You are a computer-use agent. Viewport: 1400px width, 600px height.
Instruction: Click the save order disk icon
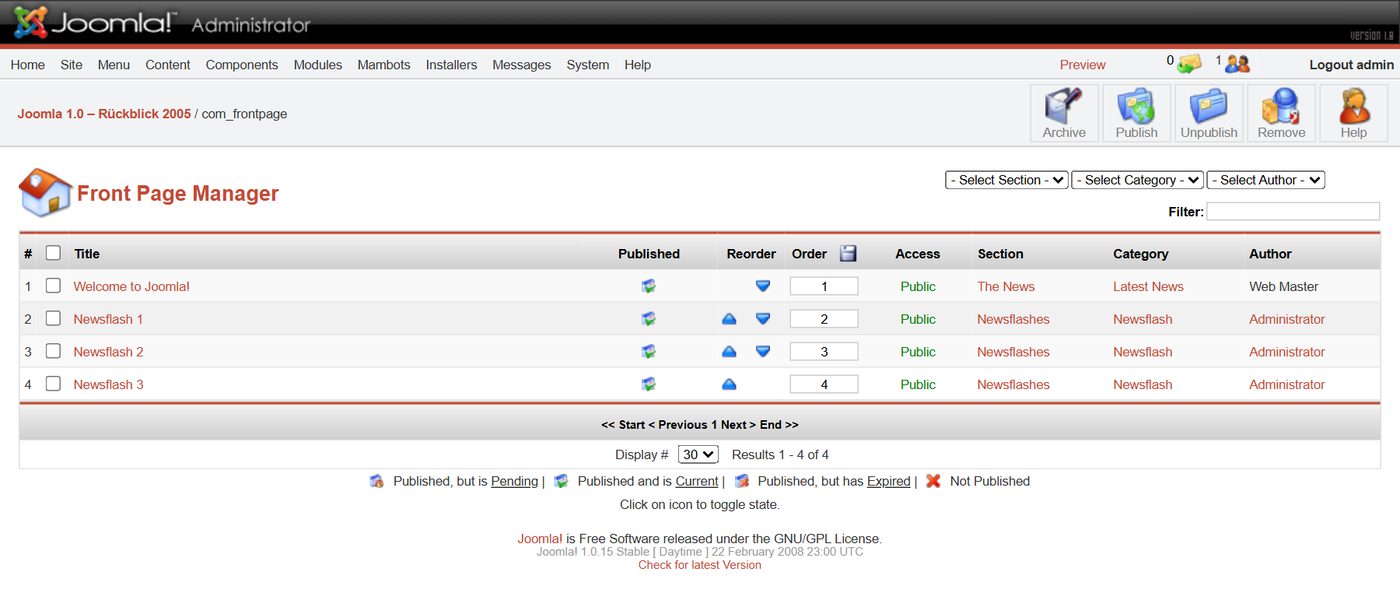pos(848,253)
